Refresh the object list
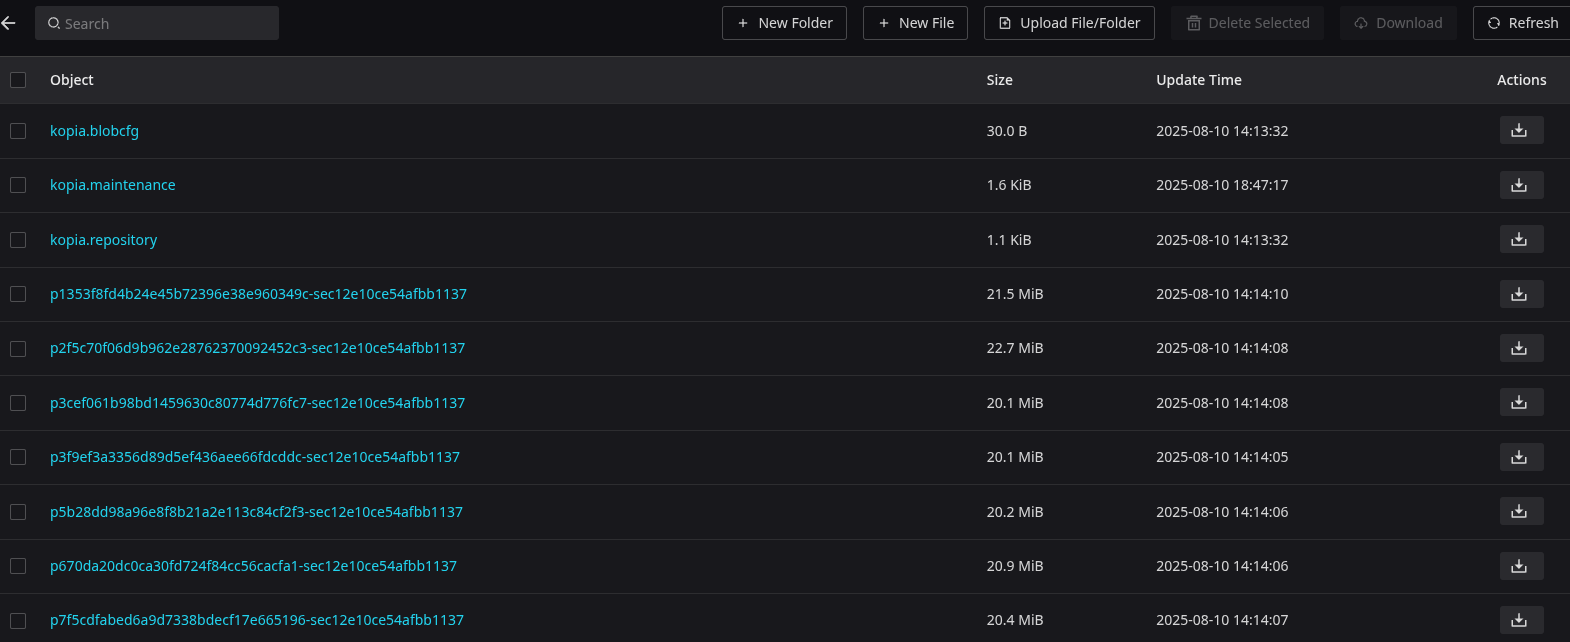This screenshot has height=642, width=1570. tap(1522, 23)
